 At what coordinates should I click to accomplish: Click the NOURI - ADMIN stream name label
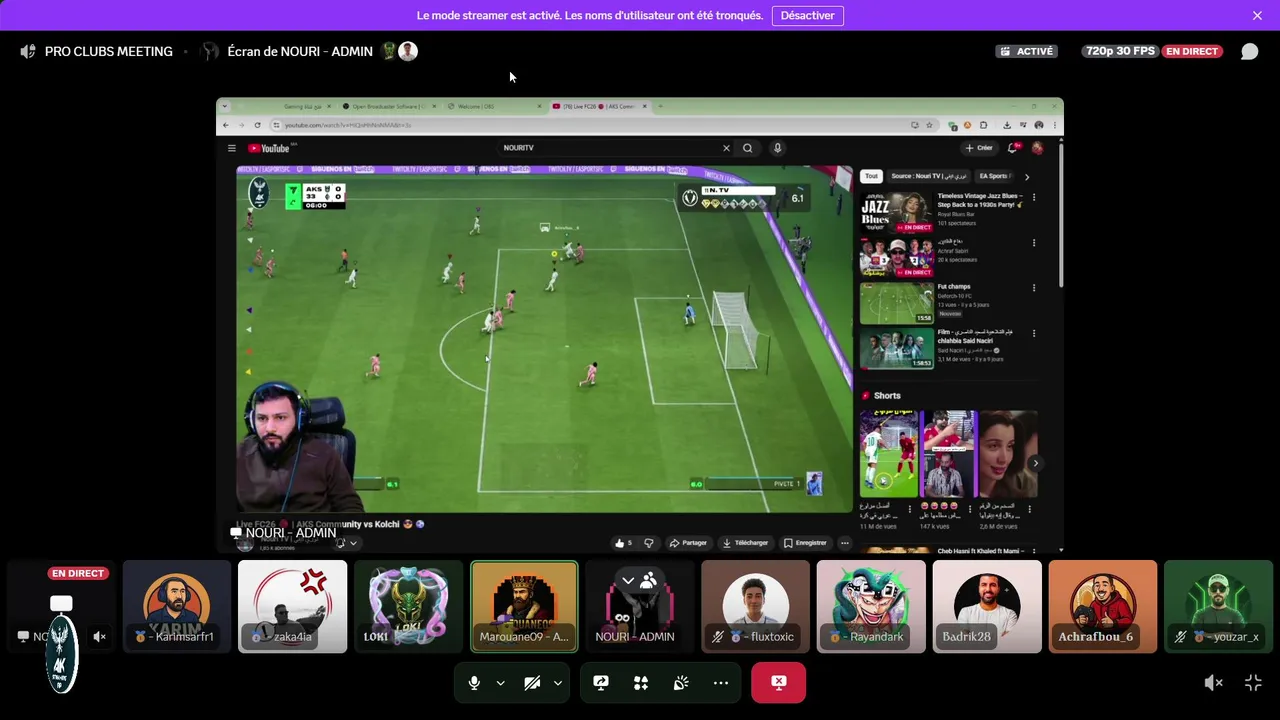tap(283, 533)
